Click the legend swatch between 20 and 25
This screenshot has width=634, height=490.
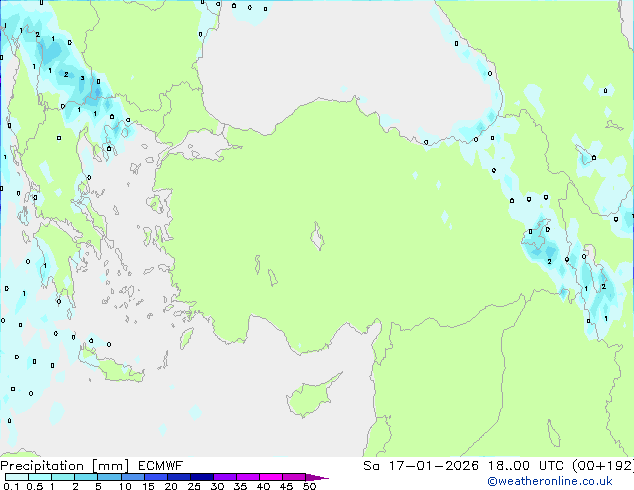click(x=179, y=477)
